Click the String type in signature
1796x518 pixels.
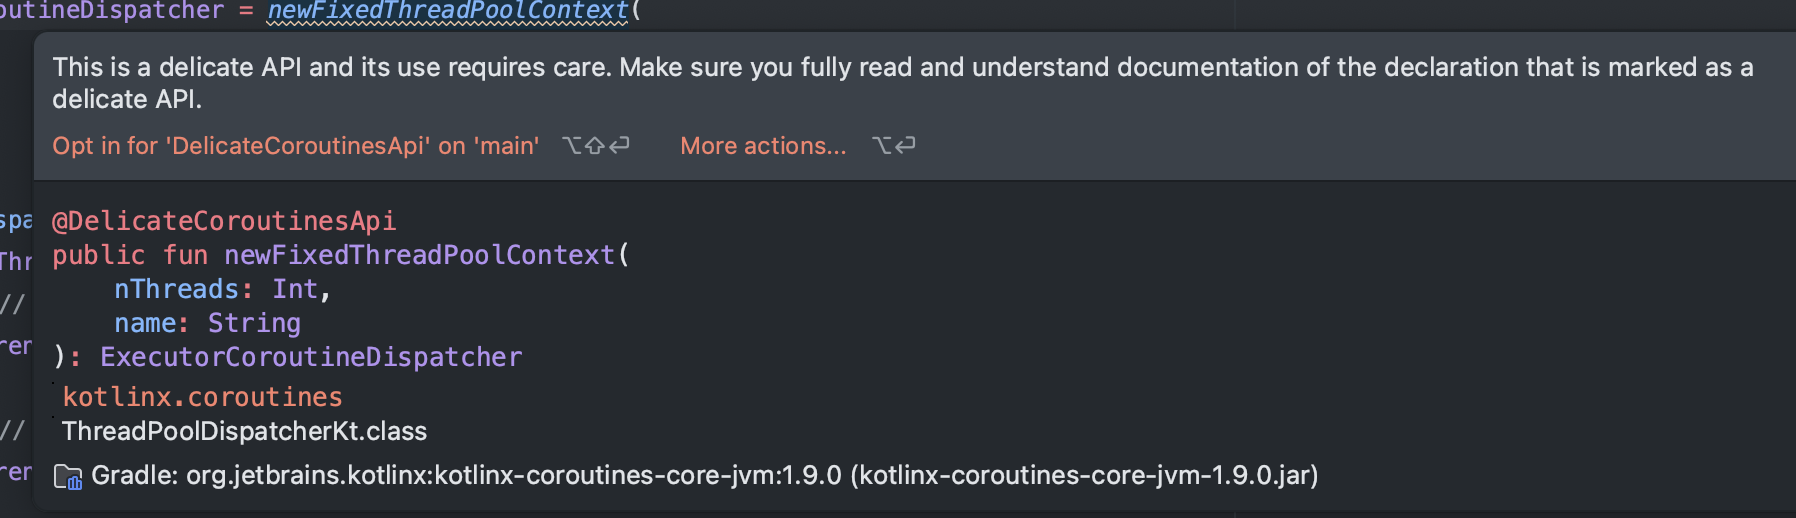[254, 323]
